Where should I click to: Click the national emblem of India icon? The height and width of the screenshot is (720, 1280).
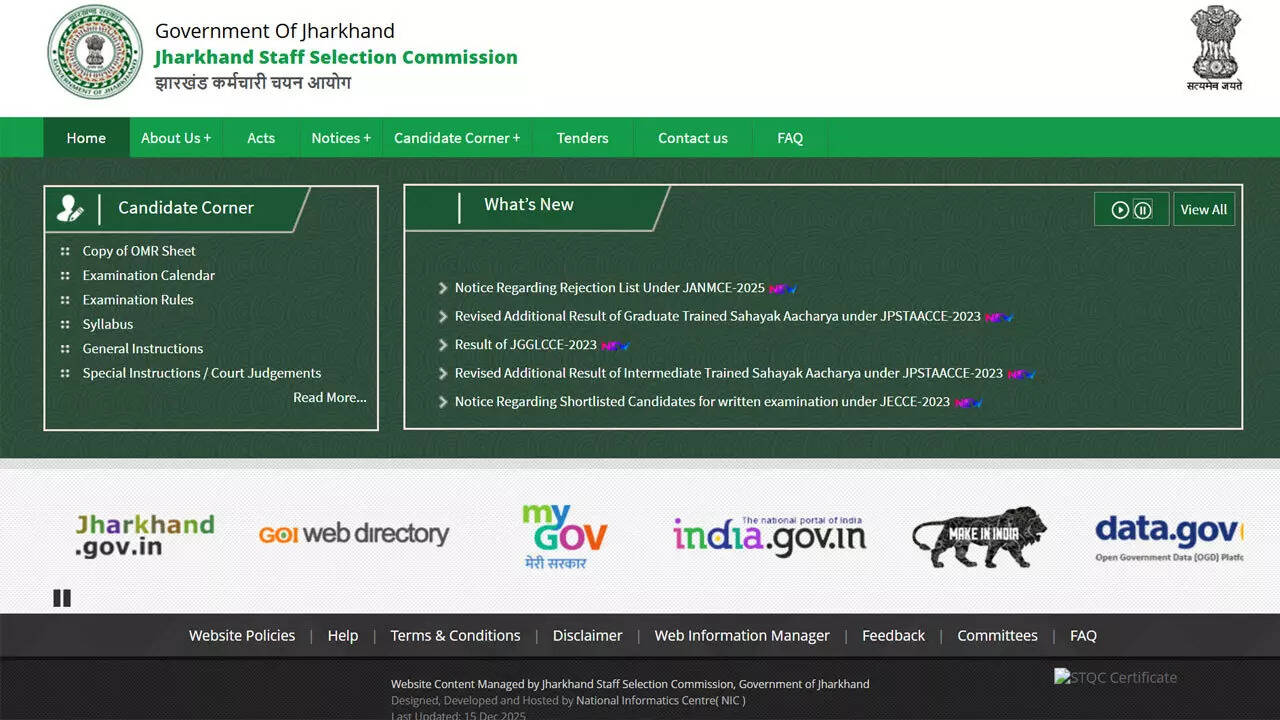click(x=1215, y=47)
